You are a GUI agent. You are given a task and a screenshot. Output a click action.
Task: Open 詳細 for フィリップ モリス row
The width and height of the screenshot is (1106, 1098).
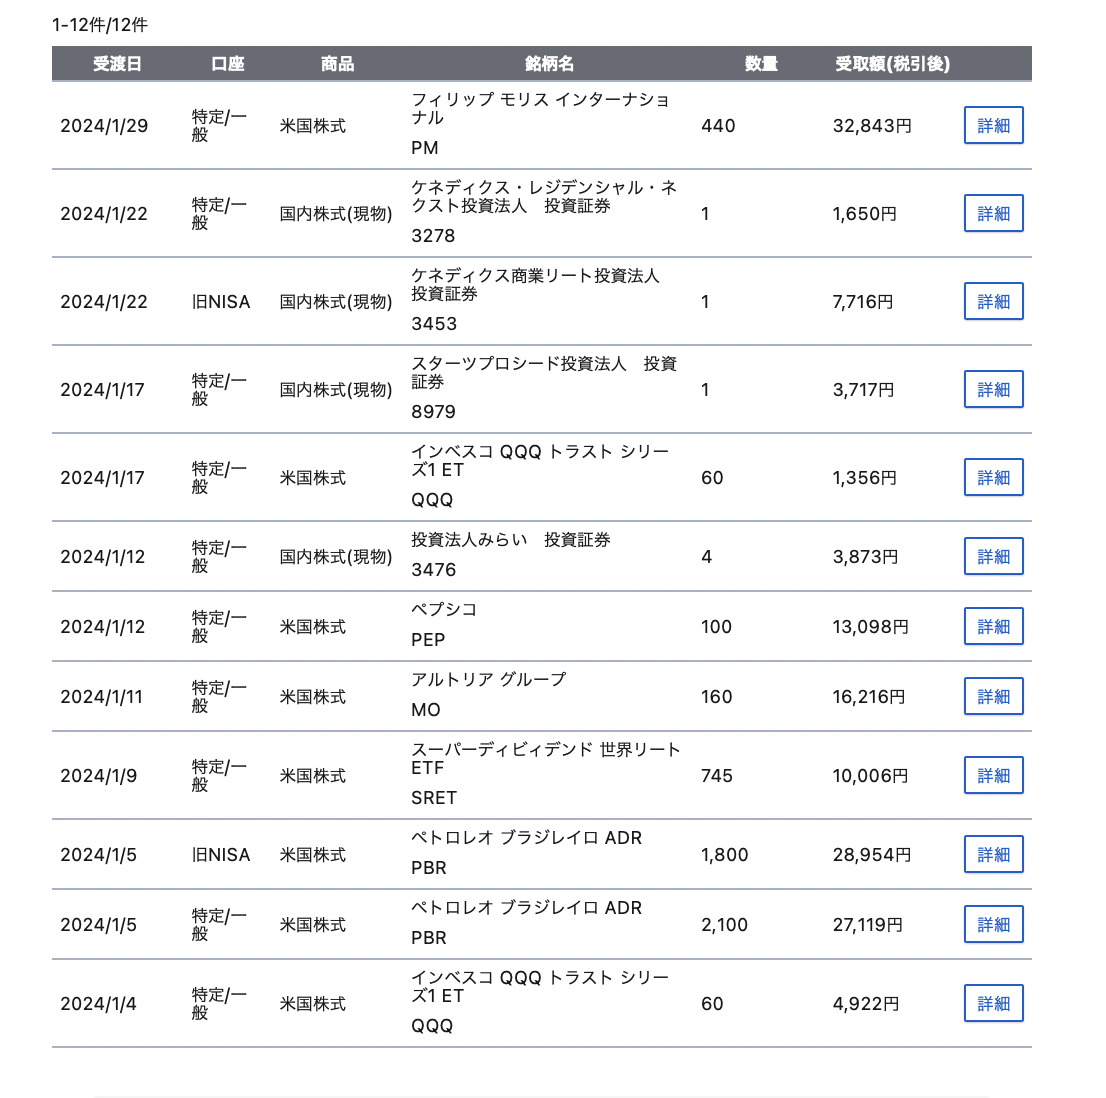point(993,126)
